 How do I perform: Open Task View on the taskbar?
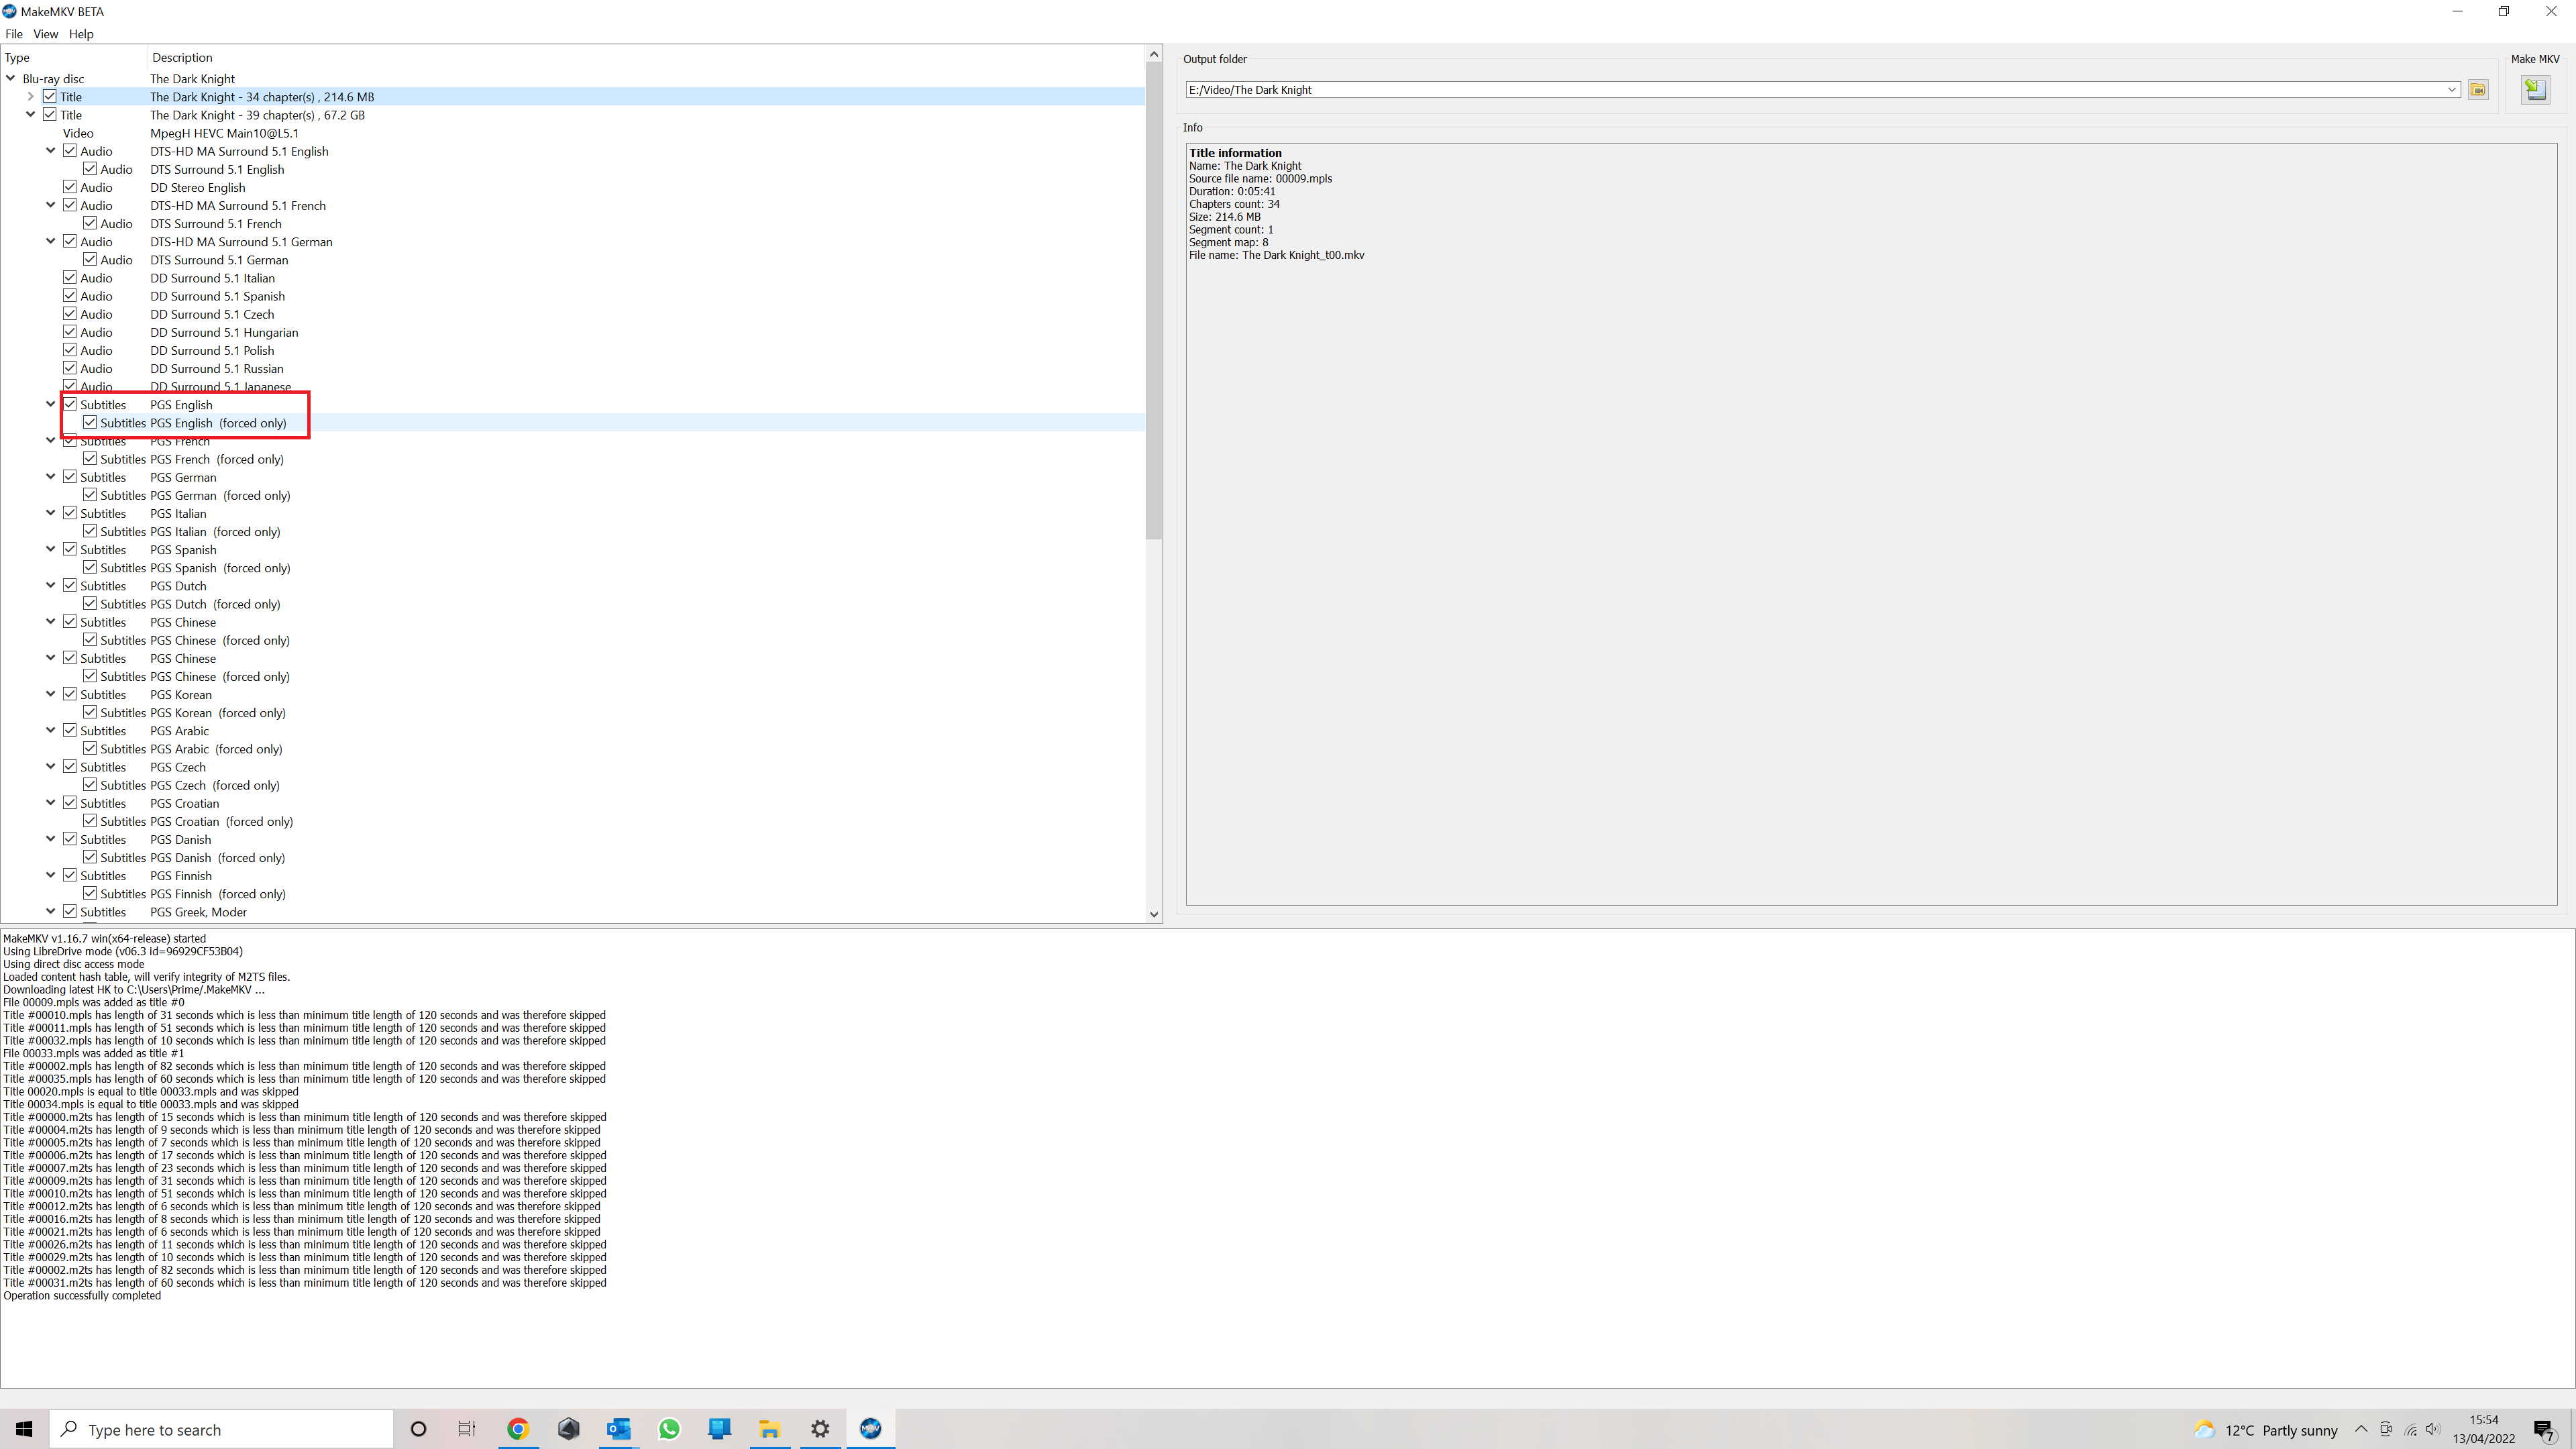[467, 1429]
